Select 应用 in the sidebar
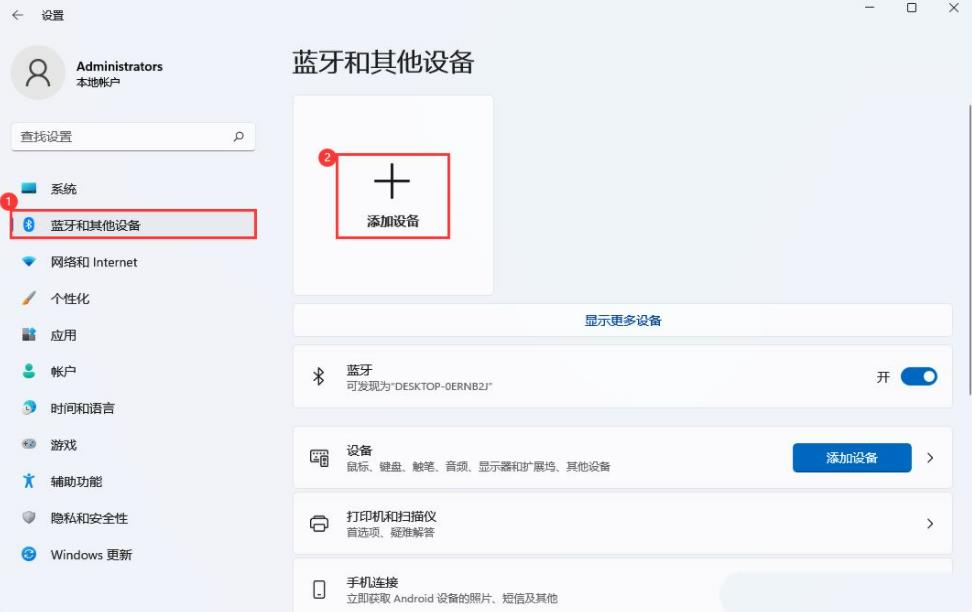 [x=62, y=335]
